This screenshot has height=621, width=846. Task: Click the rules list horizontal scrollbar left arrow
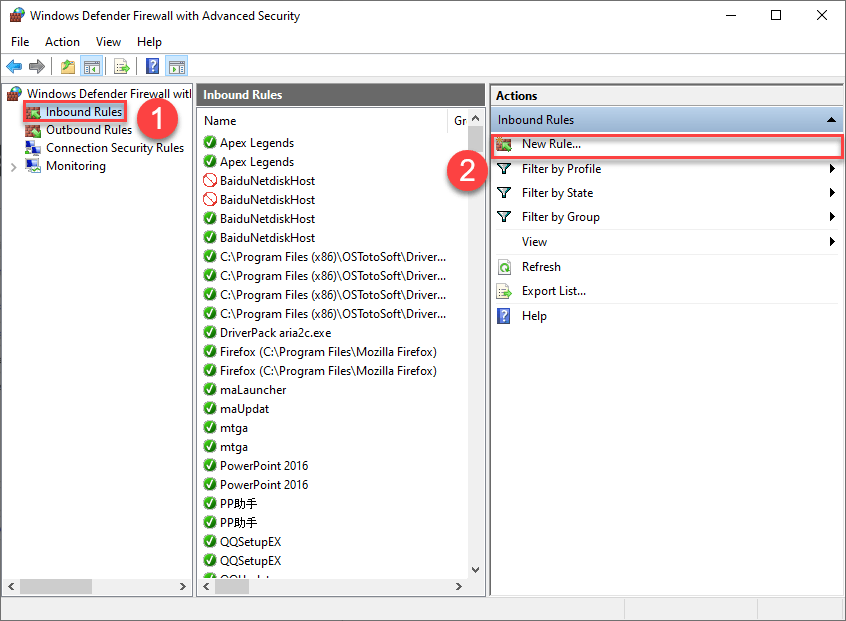click(x=206, y=586)
